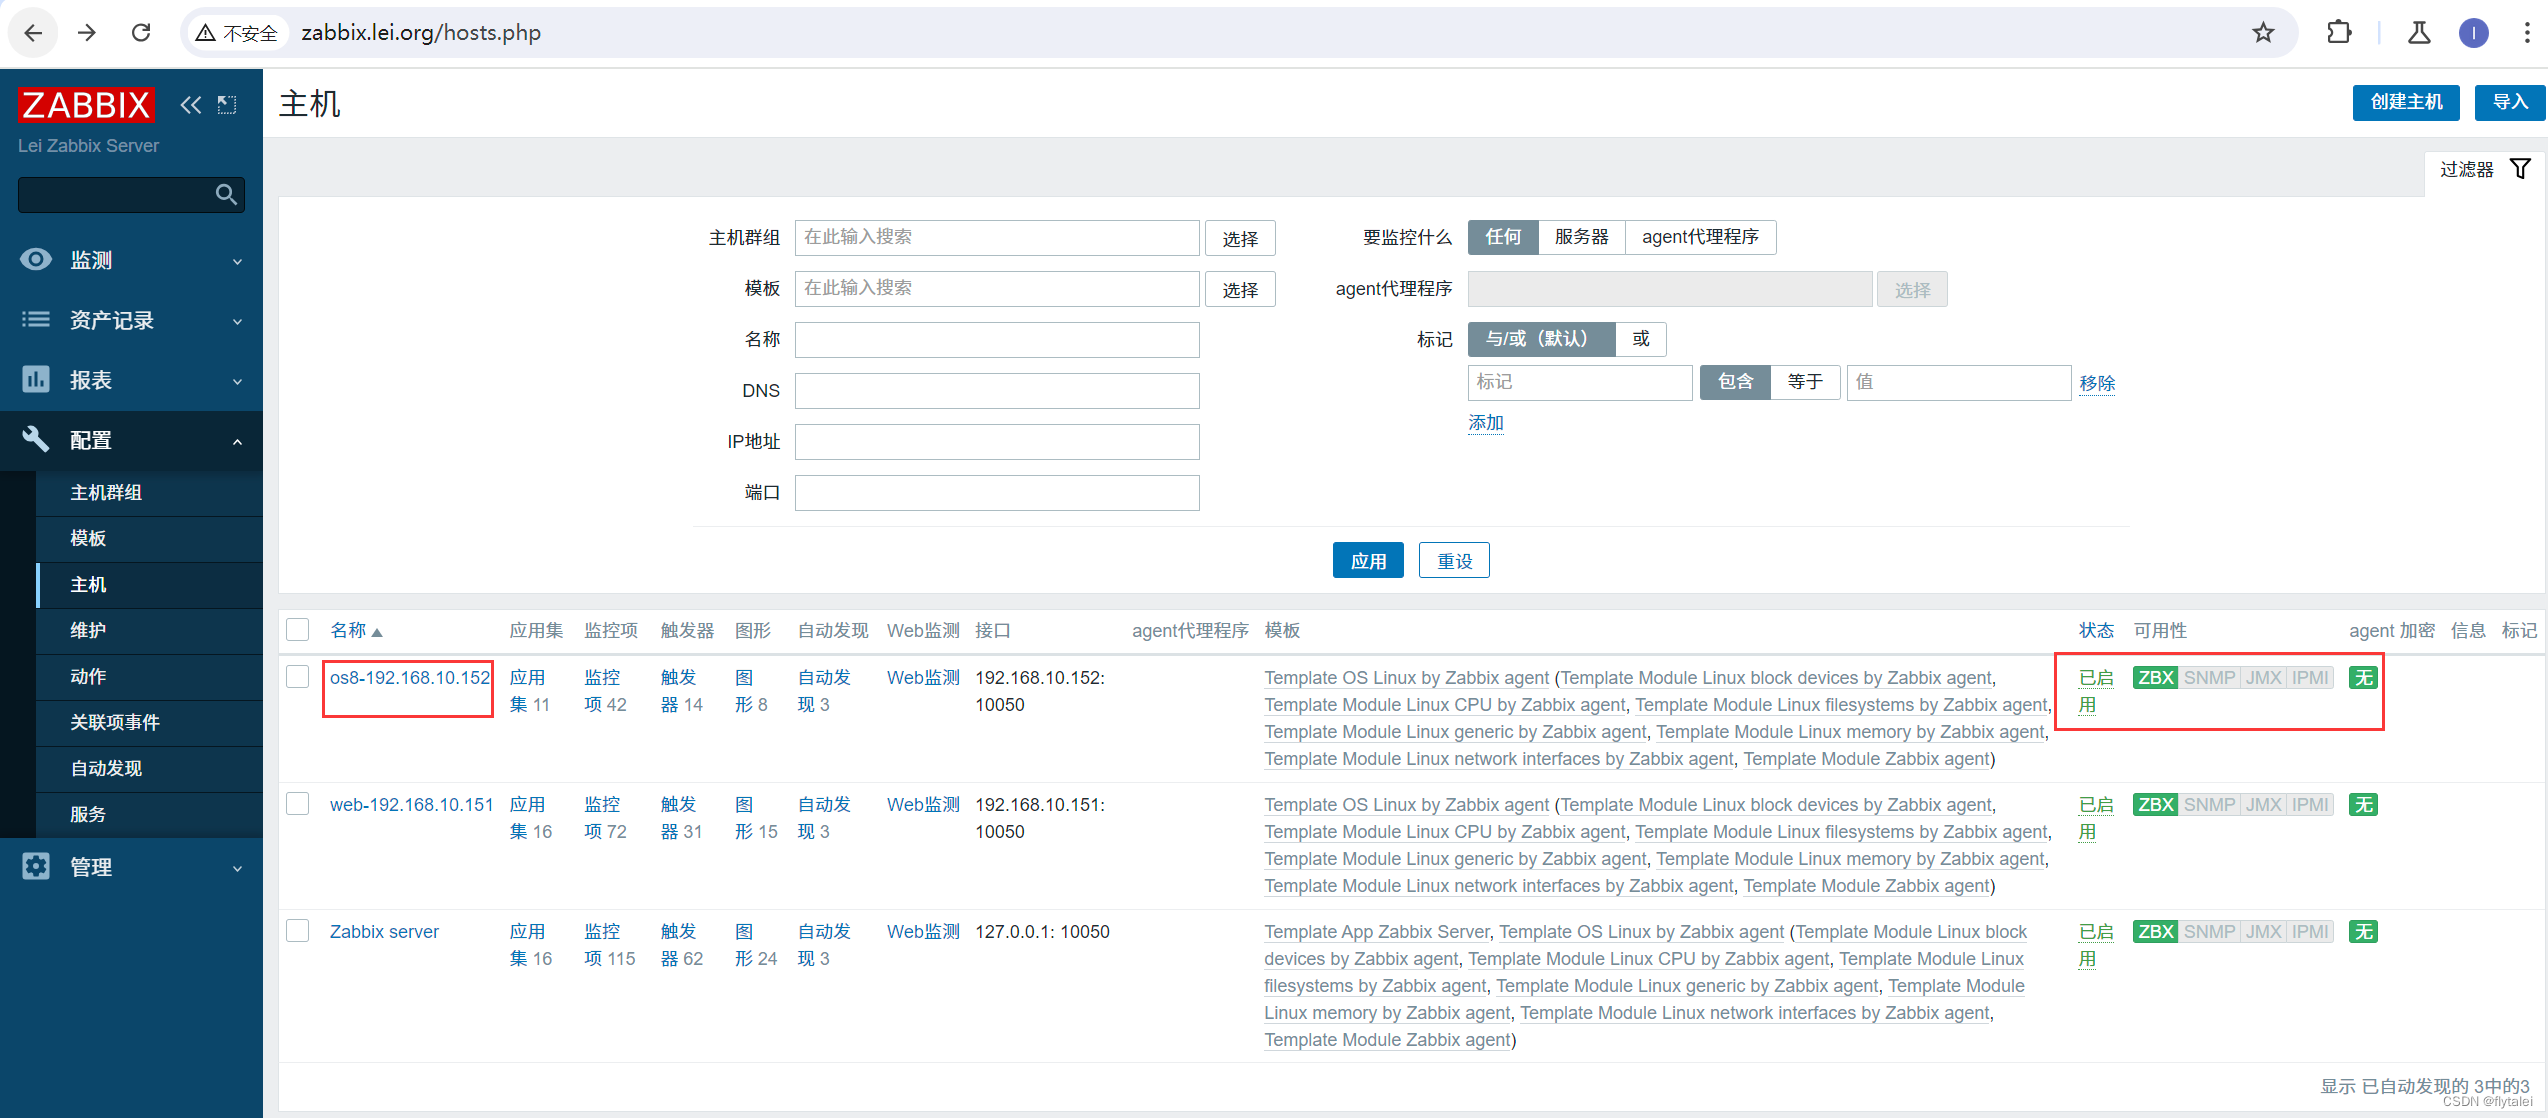The width and height of the screenshot is (2548, 1118).
Task: Select the 服务器 monitored-by option
Action: click(1582, 237)
